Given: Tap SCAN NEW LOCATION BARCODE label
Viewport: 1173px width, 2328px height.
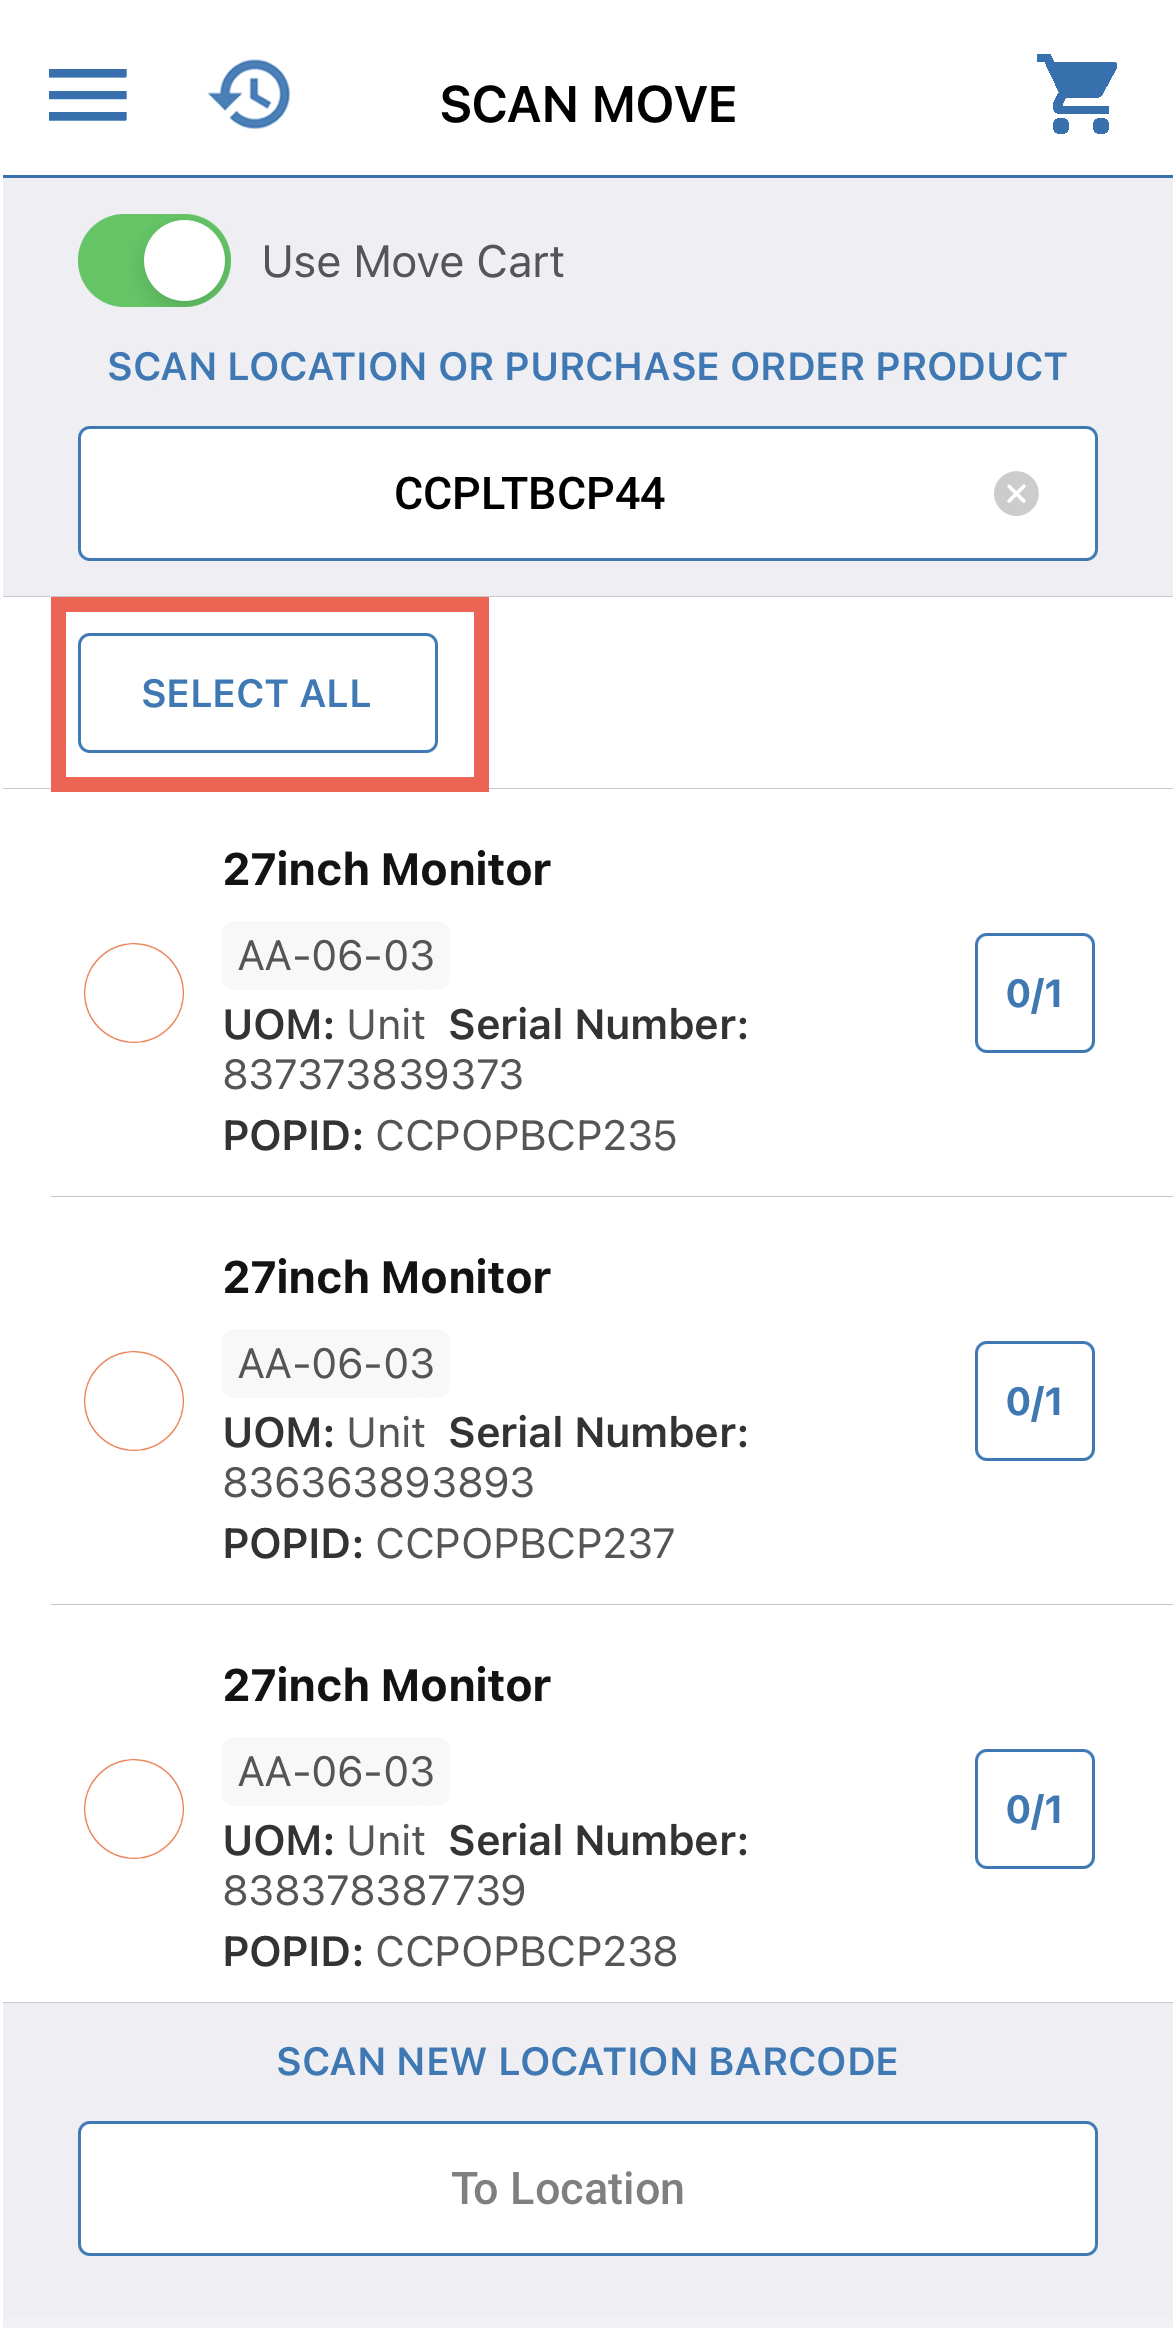Looking at the screenshot, I should point(587,2061).
